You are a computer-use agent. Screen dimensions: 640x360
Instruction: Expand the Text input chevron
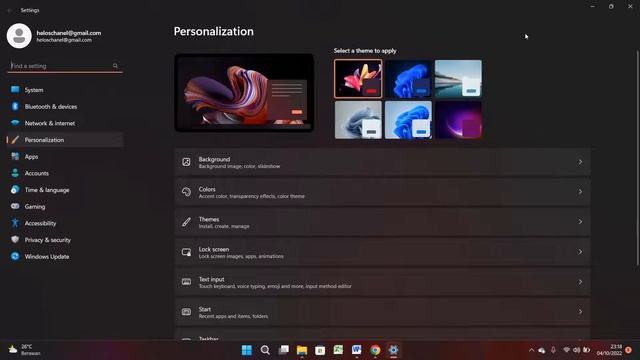(580, 282)
